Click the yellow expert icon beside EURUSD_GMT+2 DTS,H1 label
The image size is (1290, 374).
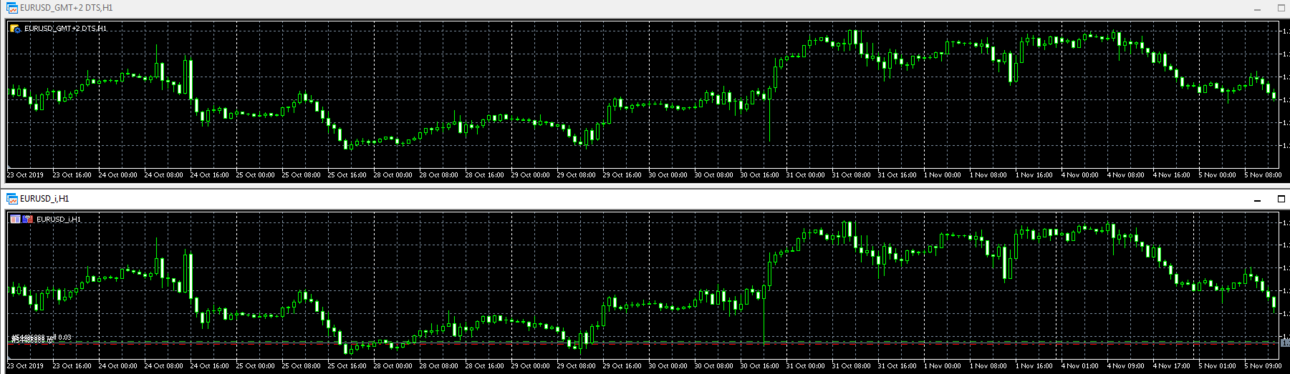(16, 28)
